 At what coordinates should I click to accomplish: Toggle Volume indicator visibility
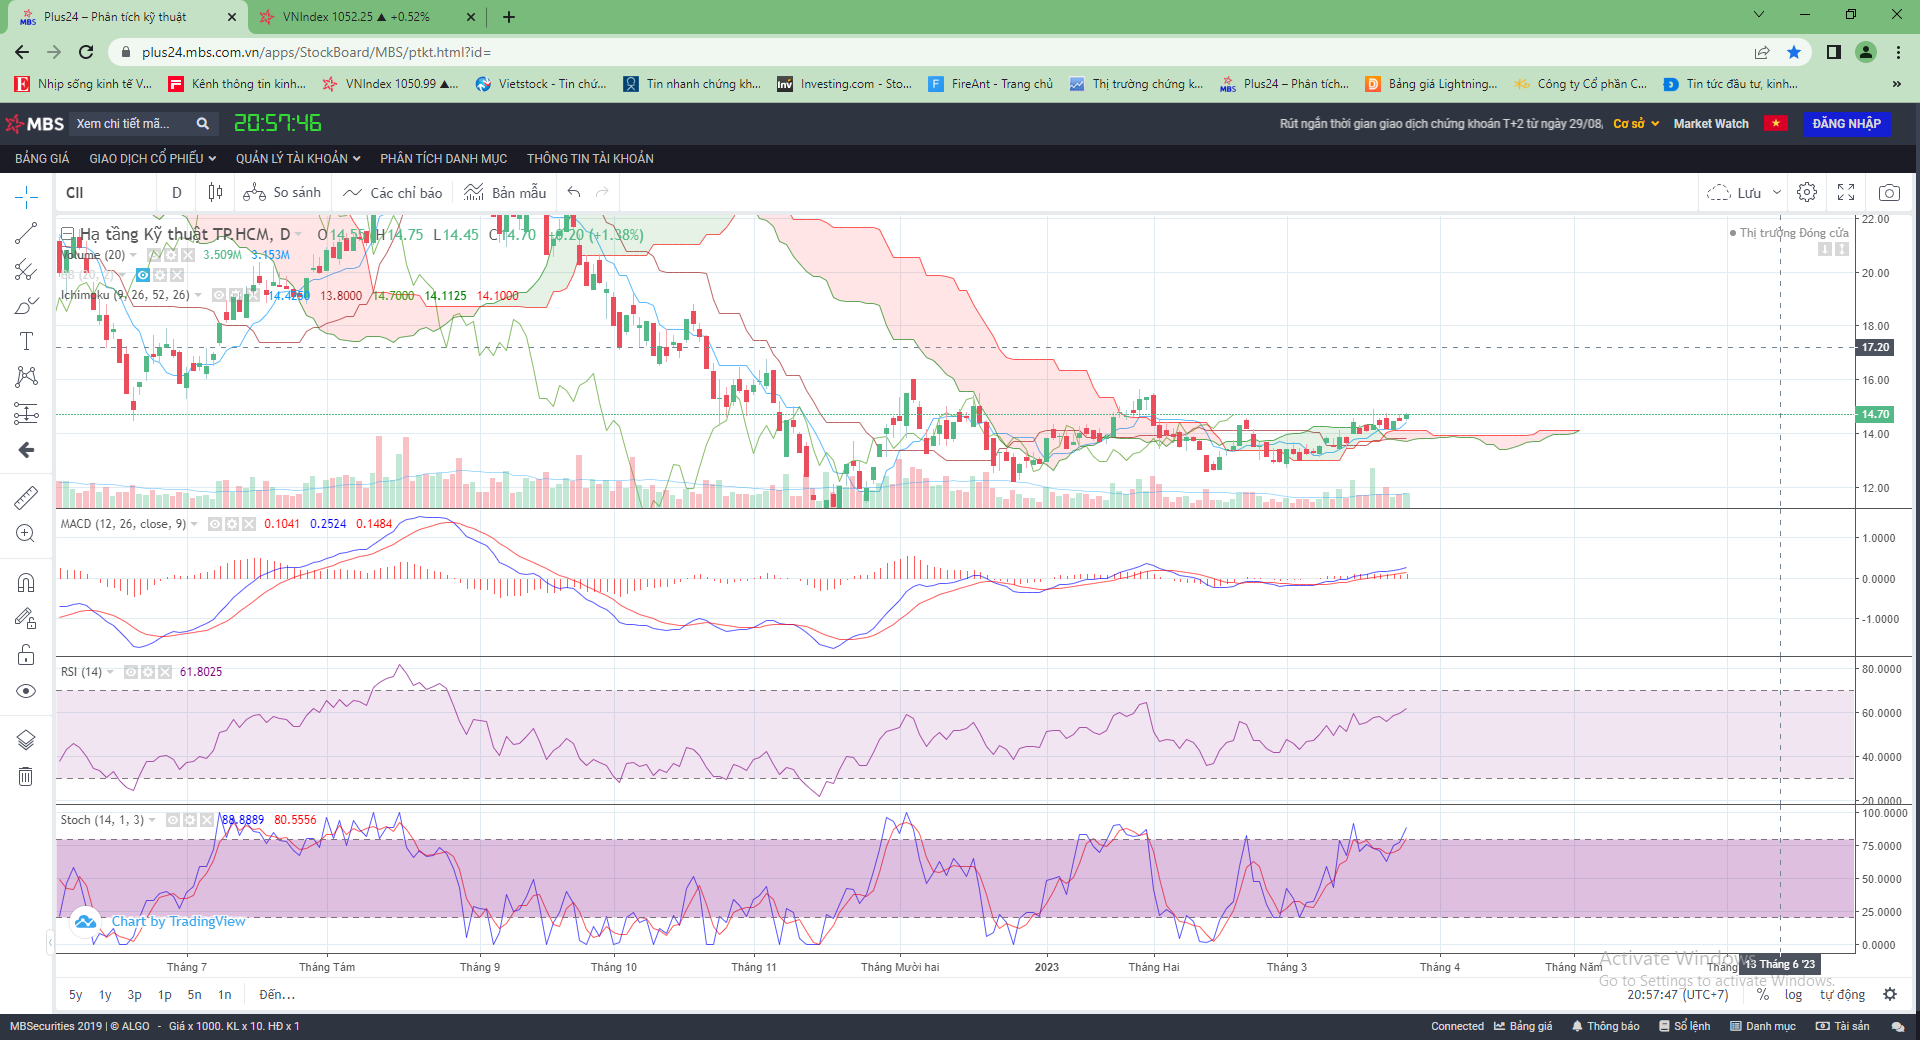[155, 255]
